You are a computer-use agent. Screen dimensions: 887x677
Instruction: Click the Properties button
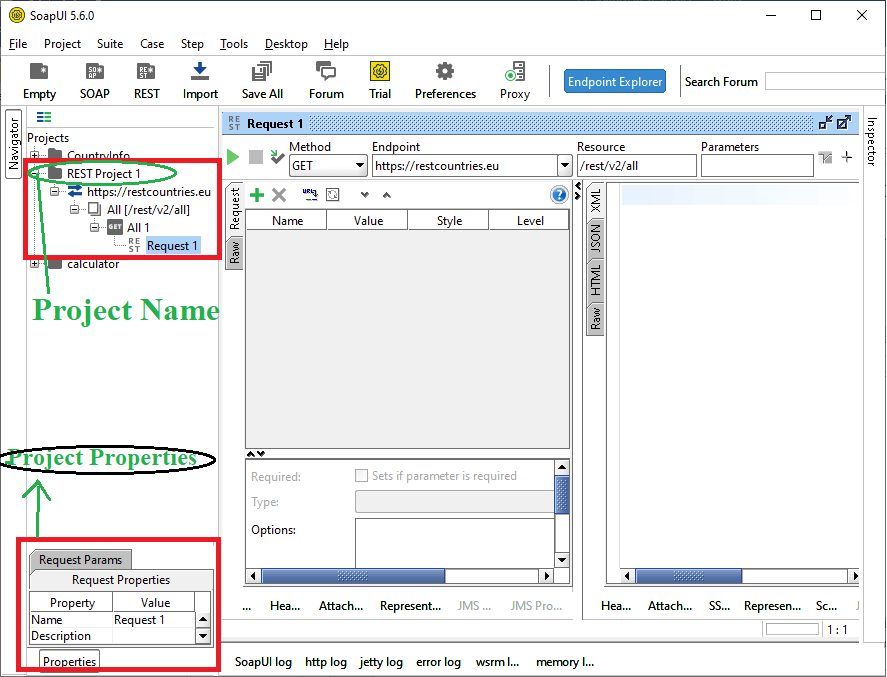(x=69, y=661)
